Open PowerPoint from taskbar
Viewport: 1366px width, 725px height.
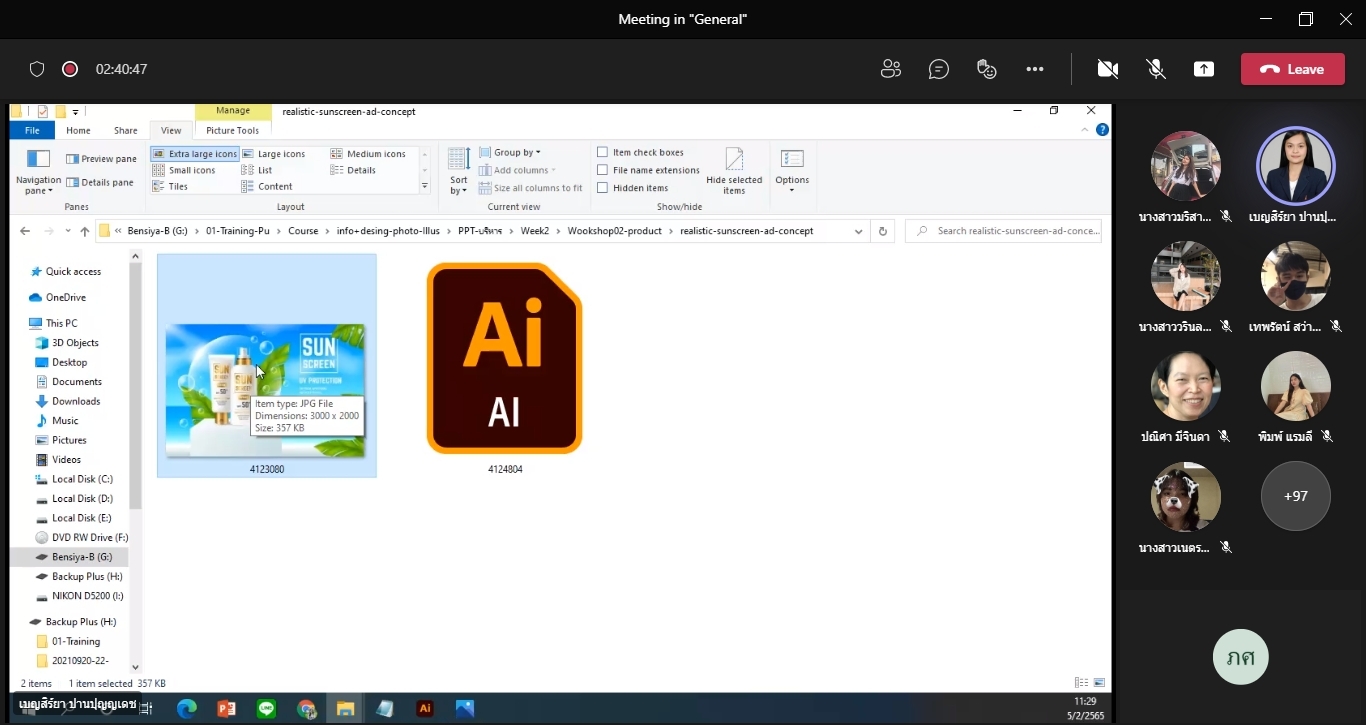tap(226, 708)
